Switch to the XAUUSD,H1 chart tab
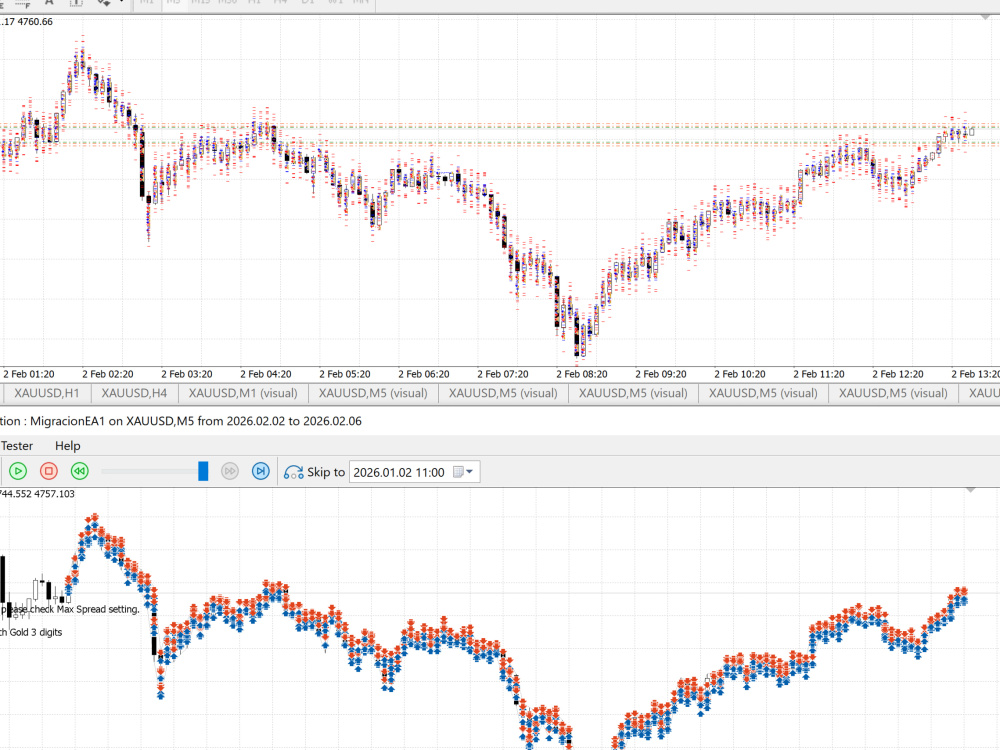 [47, 393]
